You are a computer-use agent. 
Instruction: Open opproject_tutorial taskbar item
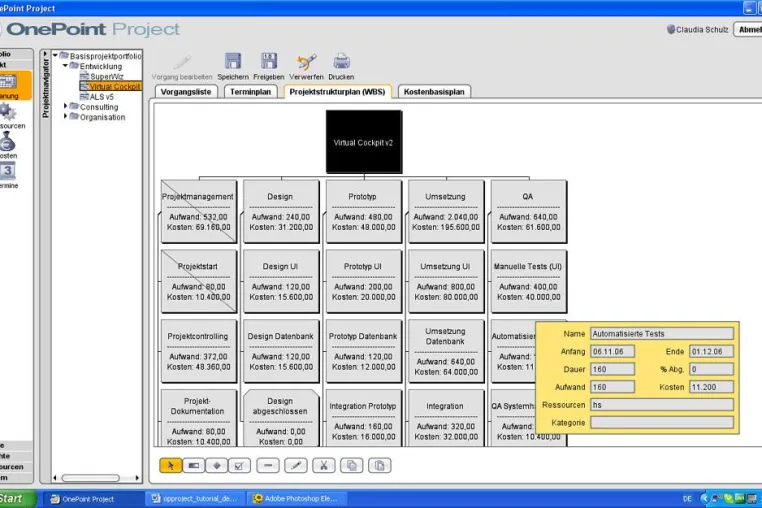(194, 499)
